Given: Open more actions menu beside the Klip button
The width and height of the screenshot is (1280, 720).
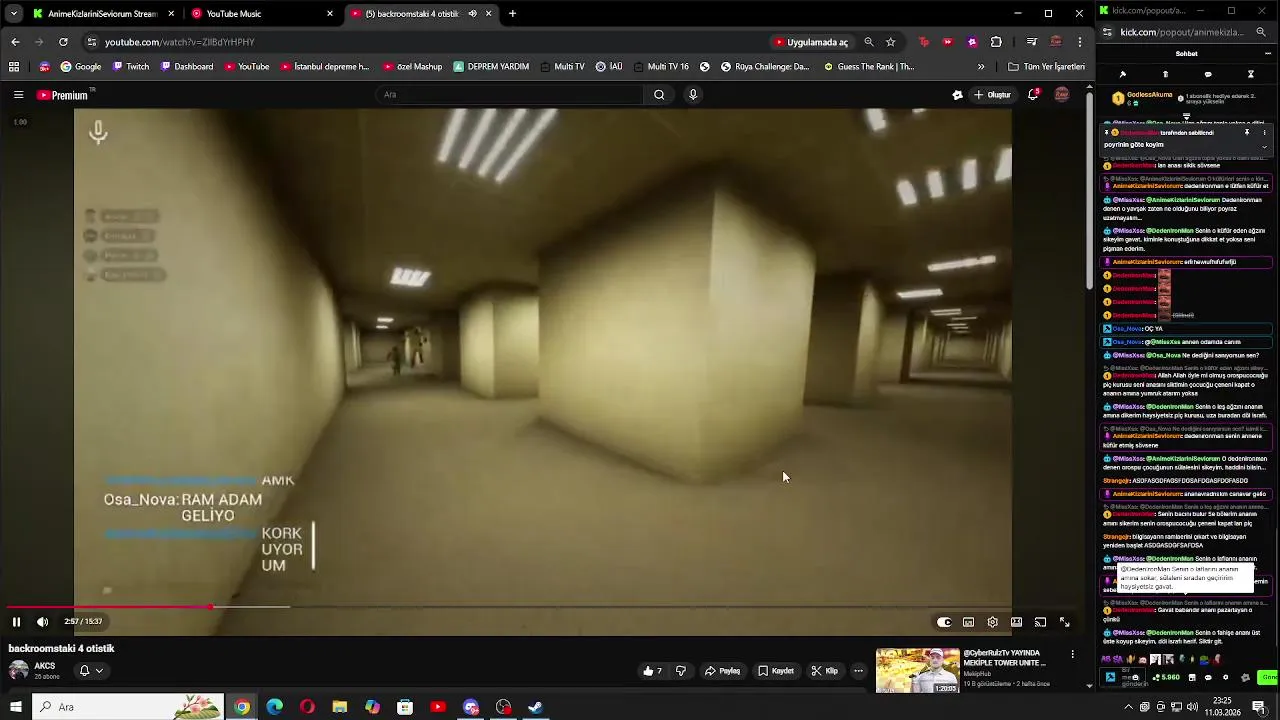Looking at the screenshot, I should [858, 671].
